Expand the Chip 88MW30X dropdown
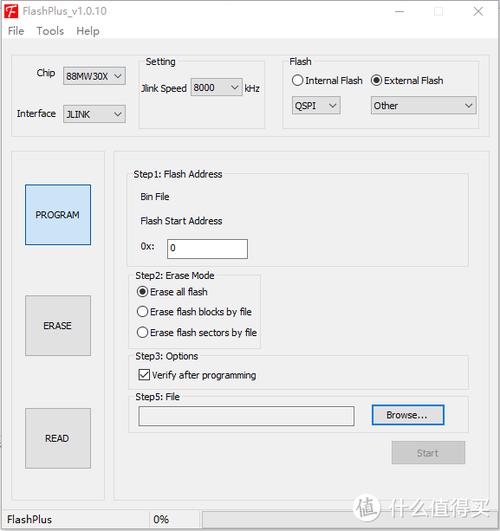Viewport: 500px width, 531px height. pyautogui.click(x=94, y=76)
